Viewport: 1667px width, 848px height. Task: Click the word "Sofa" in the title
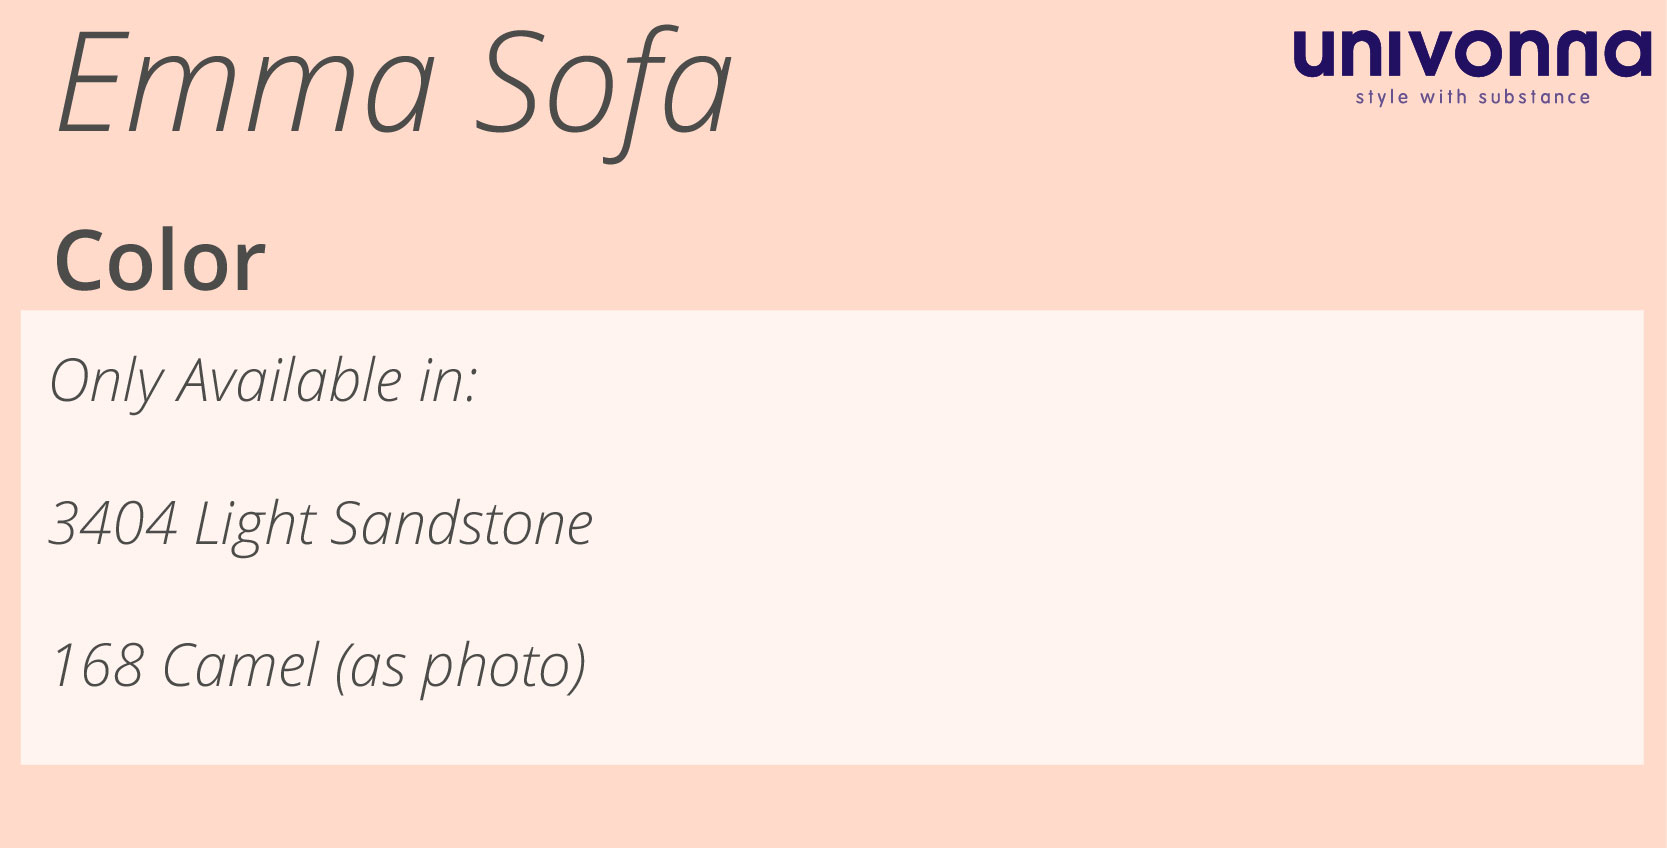[603, 84]
